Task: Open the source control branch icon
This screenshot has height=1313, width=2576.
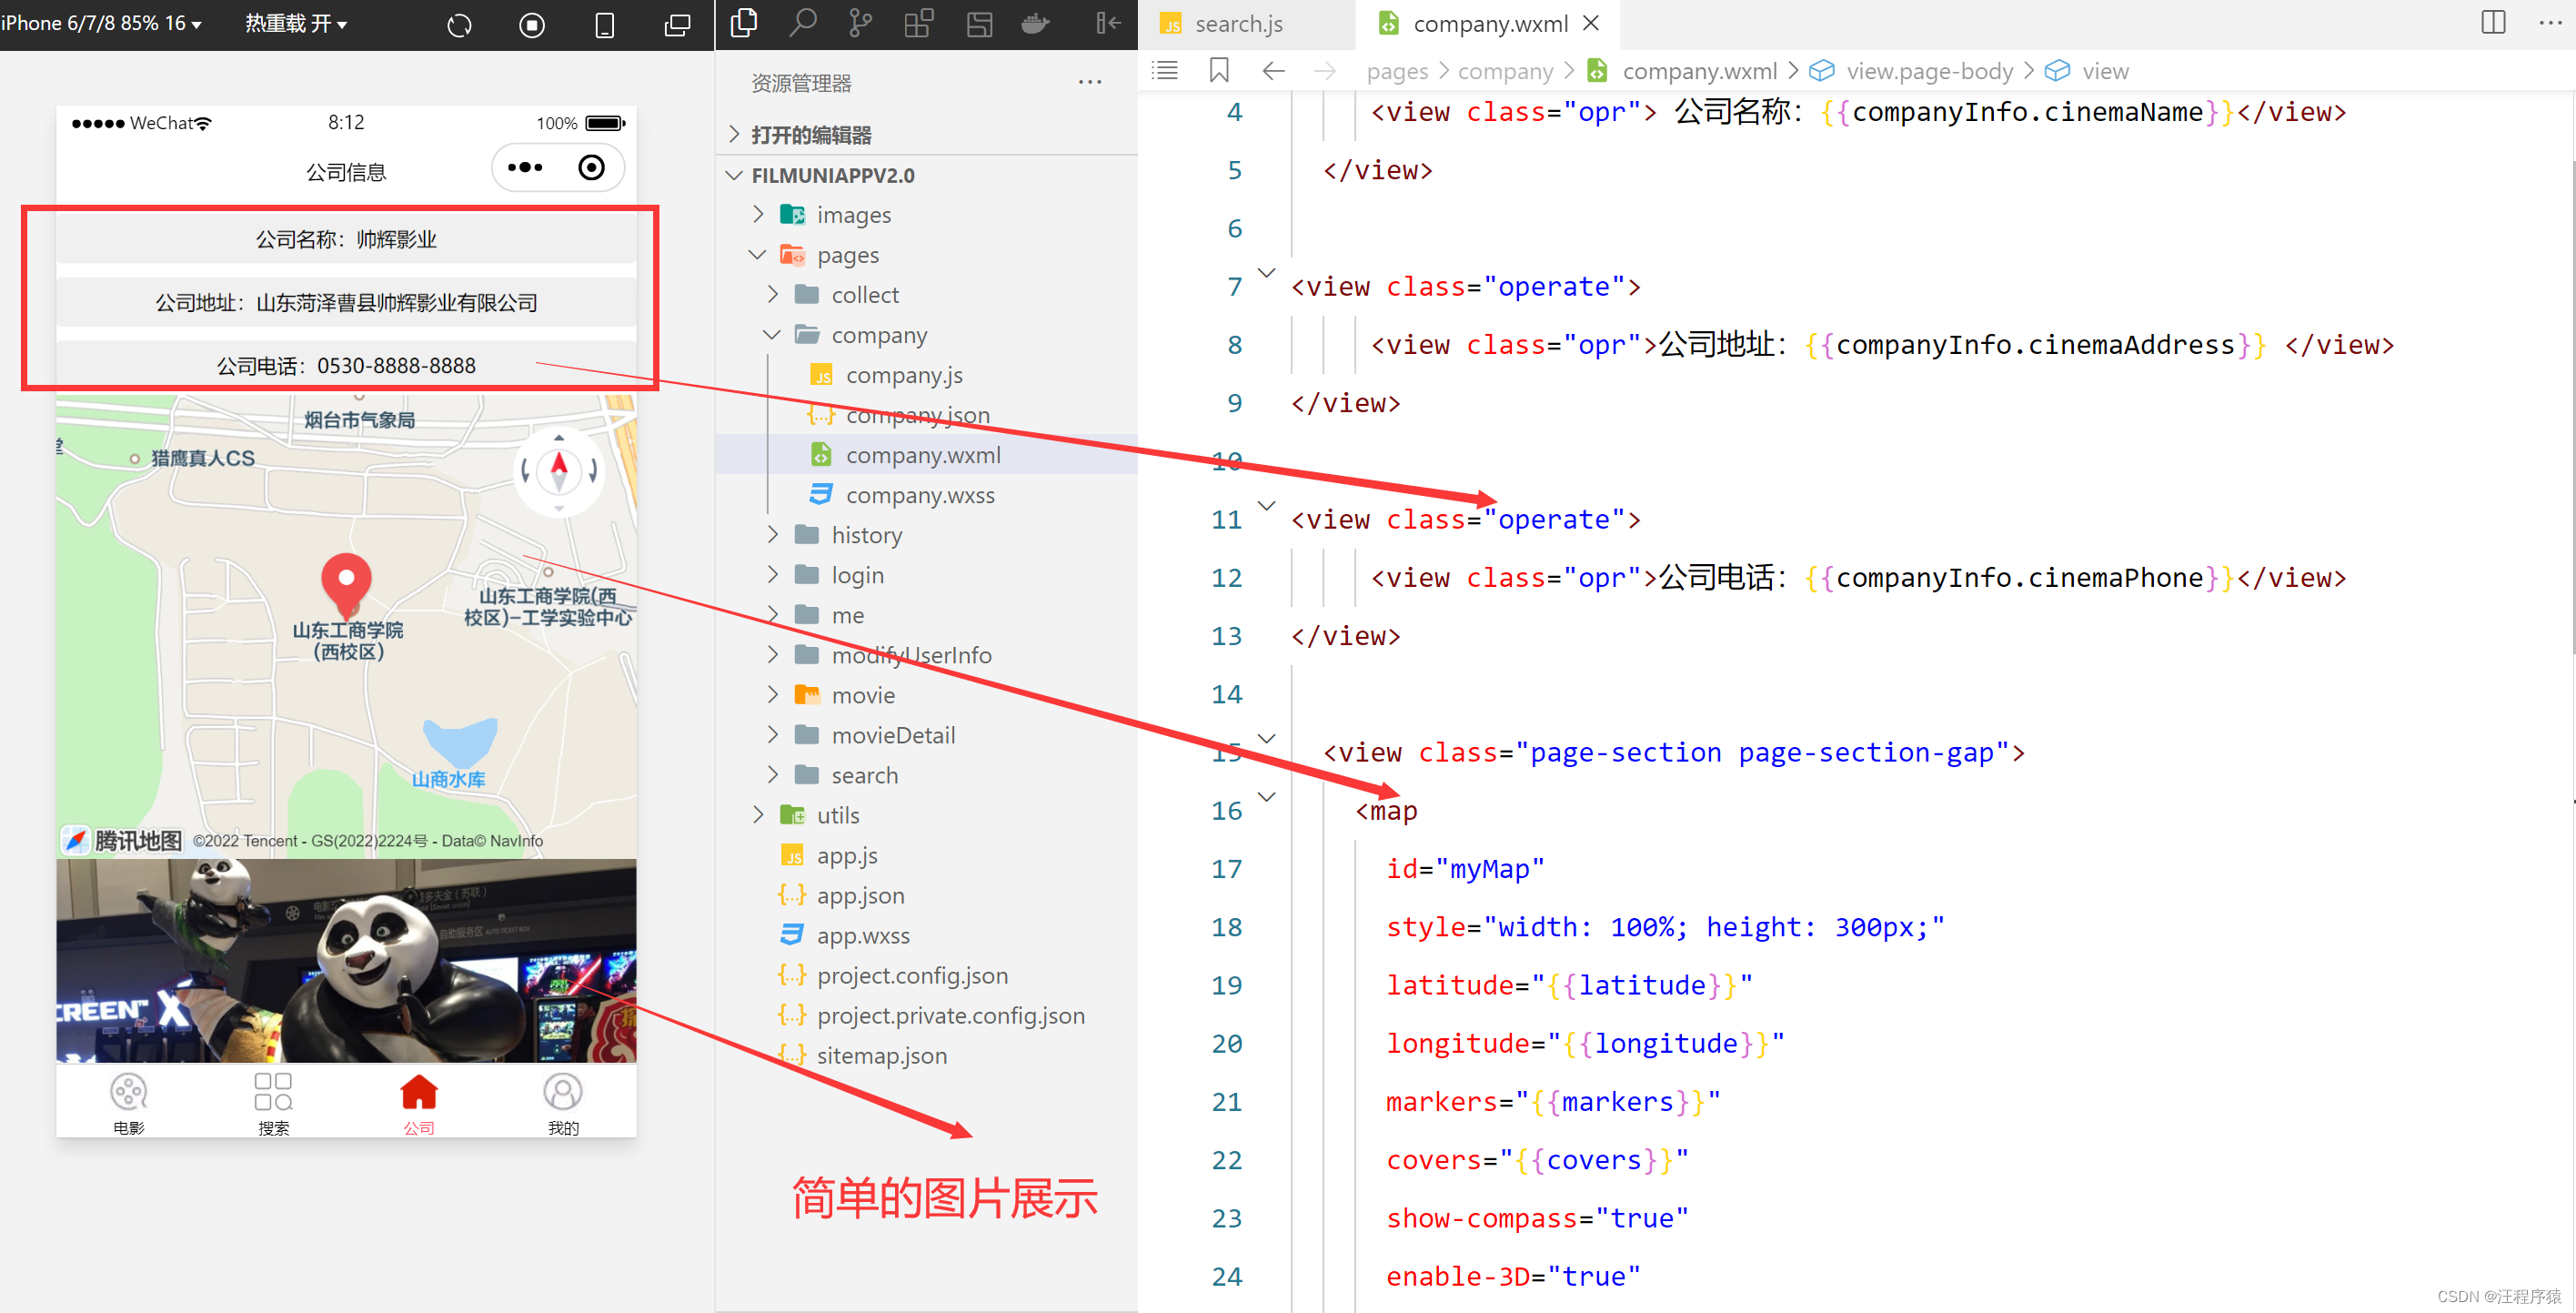Action: pos(860,22)
